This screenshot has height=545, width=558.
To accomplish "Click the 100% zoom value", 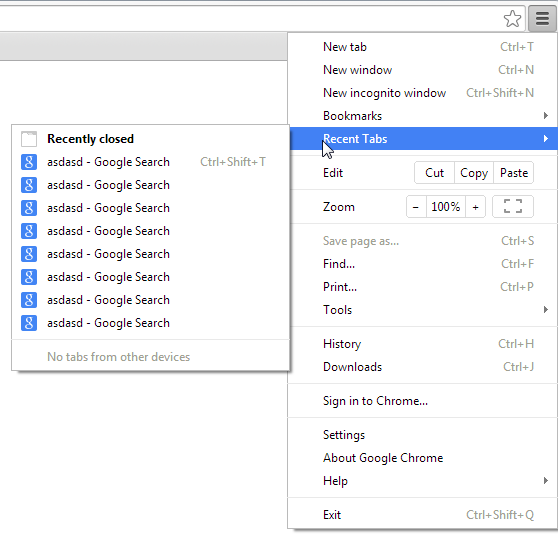I will (446, 206).
